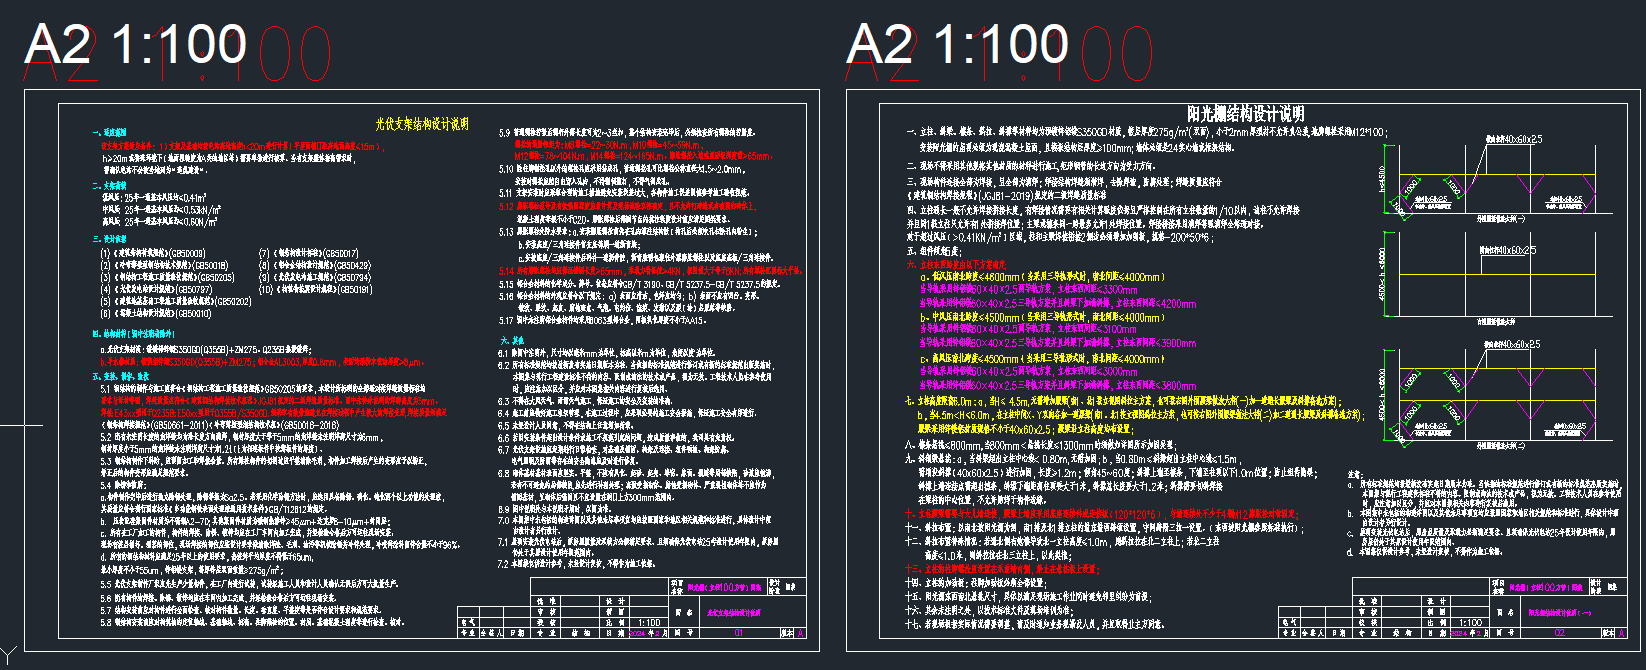Select the left white "A2 1:100" label
The height and width of the screenshot is (670, 1646).
135,46
